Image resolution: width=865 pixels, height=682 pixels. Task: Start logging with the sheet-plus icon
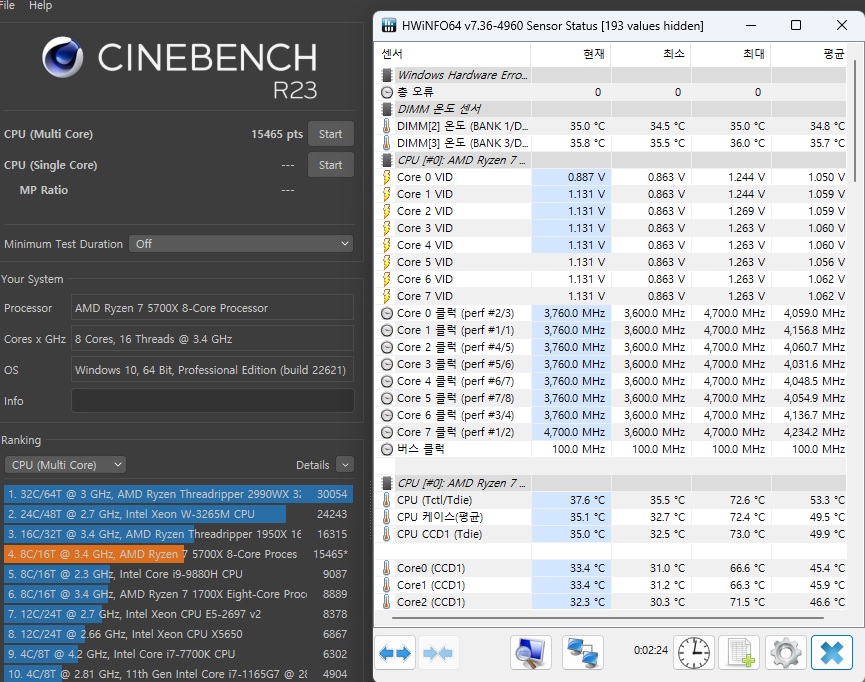point(740,653)
